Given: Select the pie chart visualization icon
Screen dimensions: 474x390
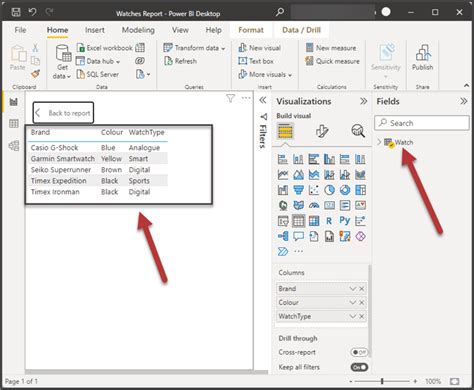Looking at the screenshot, I should click(329, 190).
